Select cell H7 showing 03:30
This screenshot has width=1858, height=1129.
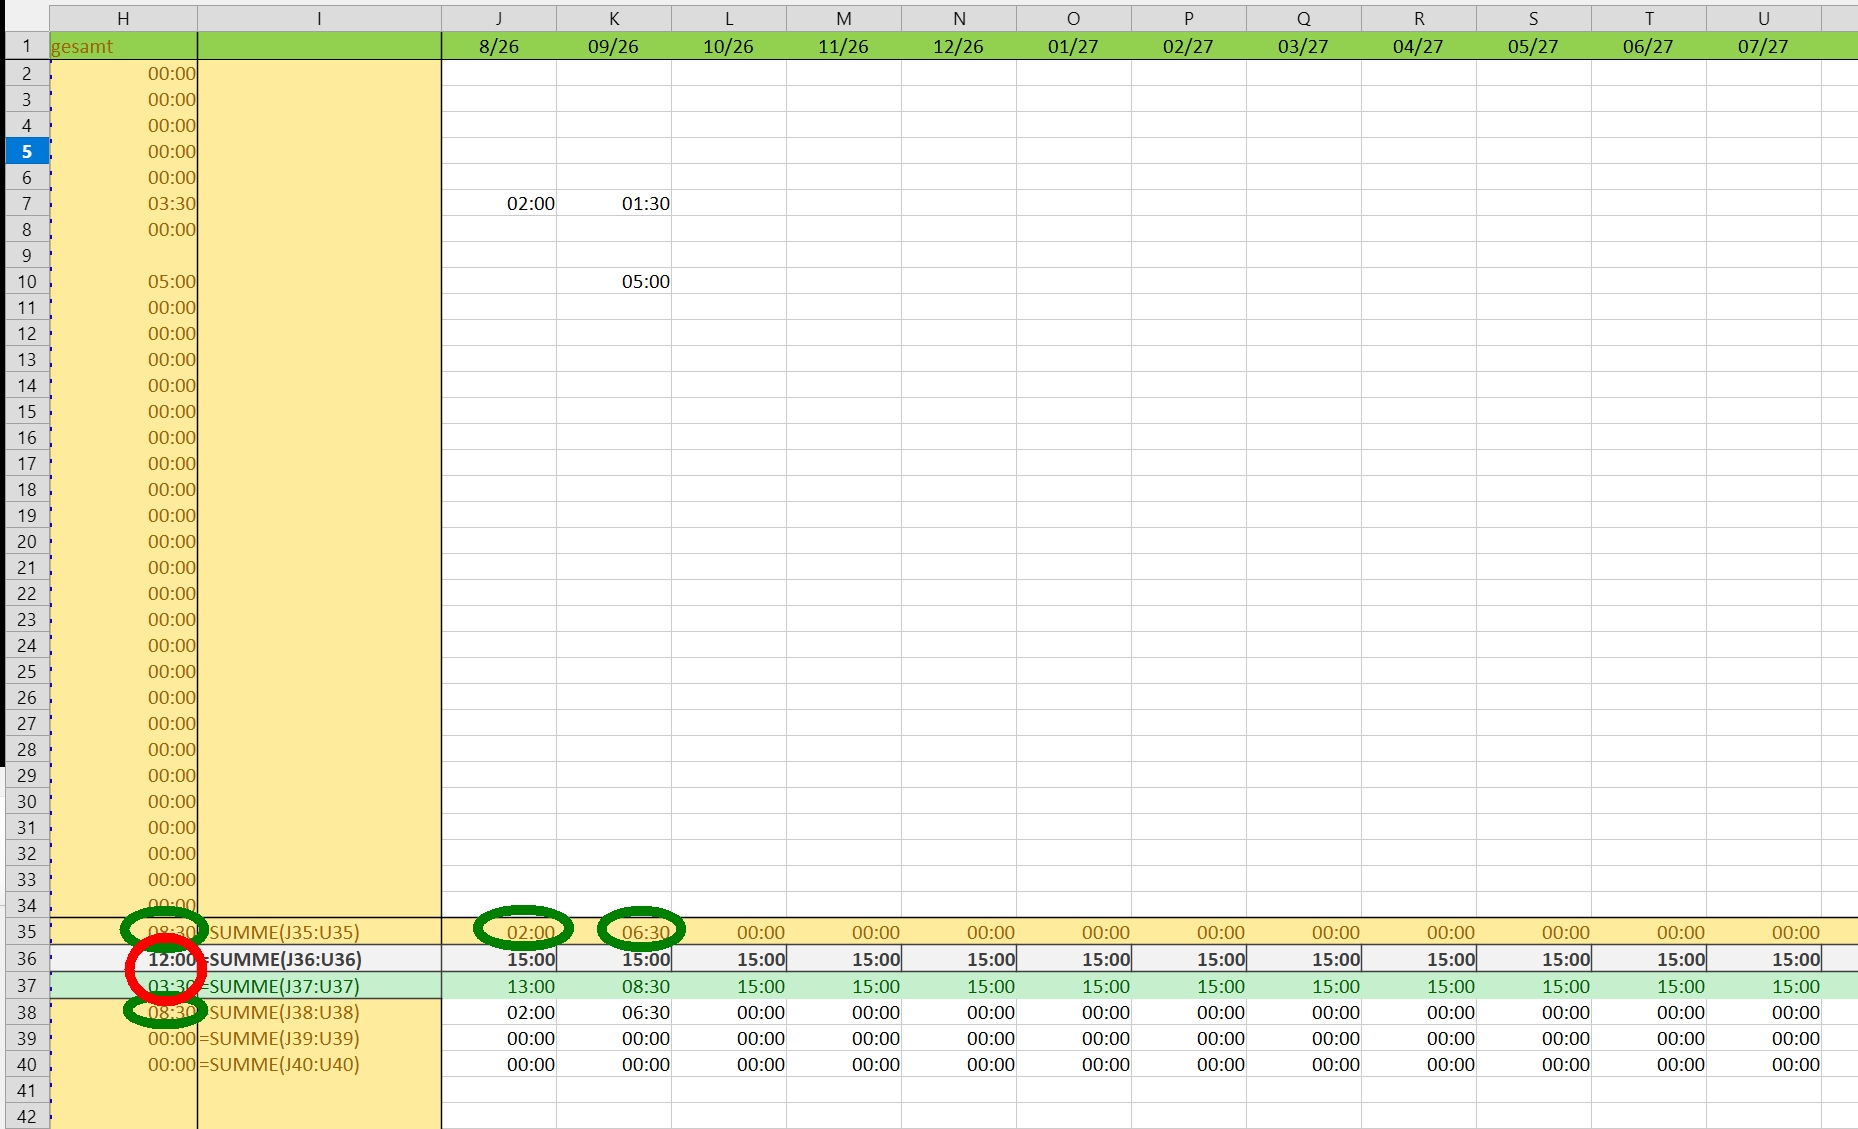pos(123,203)
